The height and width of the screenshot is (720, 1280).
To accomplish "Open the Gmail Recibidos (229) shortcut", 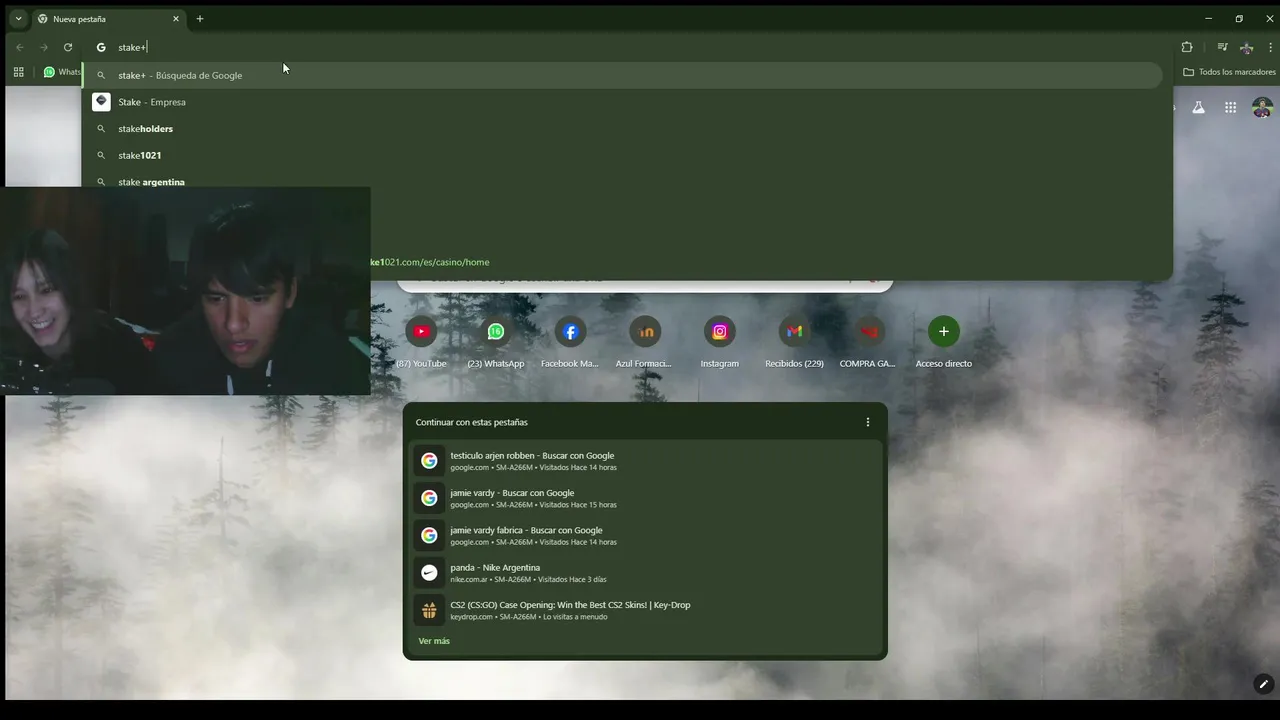I will click(794, 341).
